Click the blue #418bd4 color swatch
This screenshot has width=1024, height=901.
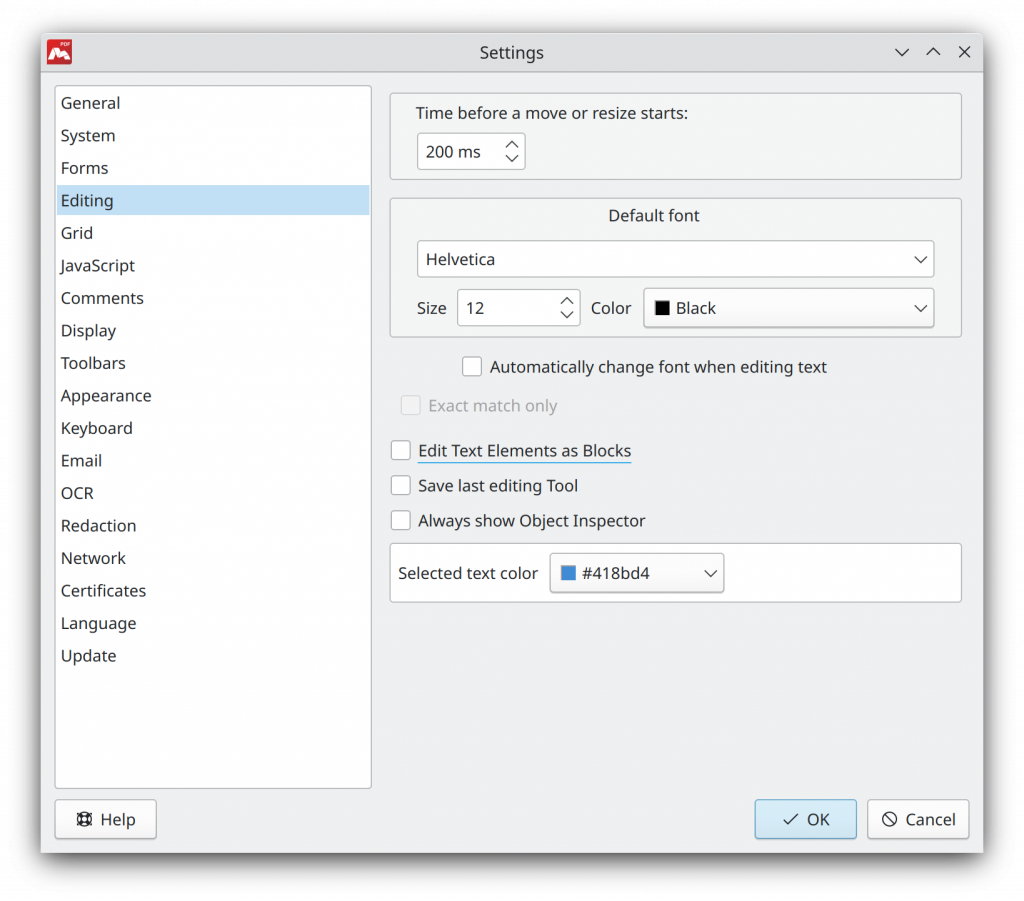pos(566,572)
